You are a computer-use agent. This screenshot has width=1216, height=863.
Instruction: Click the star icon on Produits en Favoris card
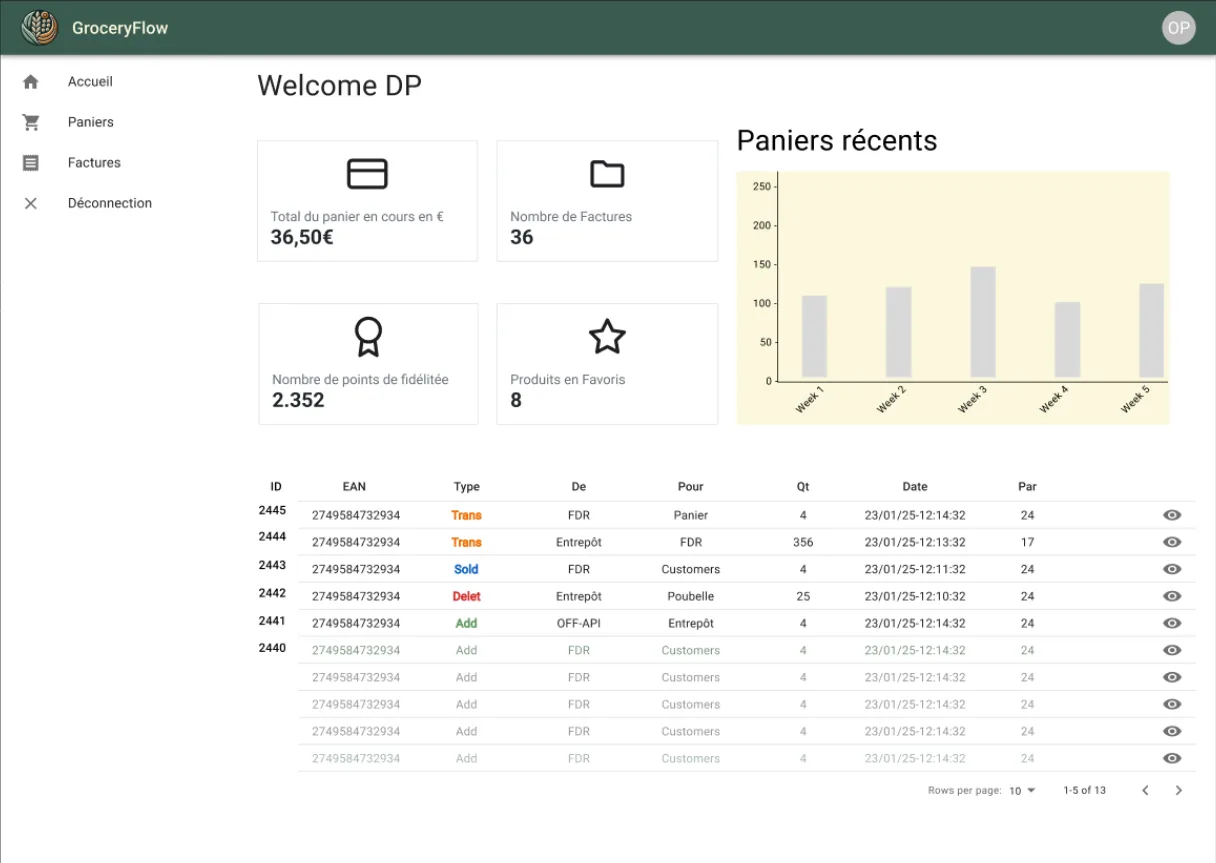click(607, 337)
